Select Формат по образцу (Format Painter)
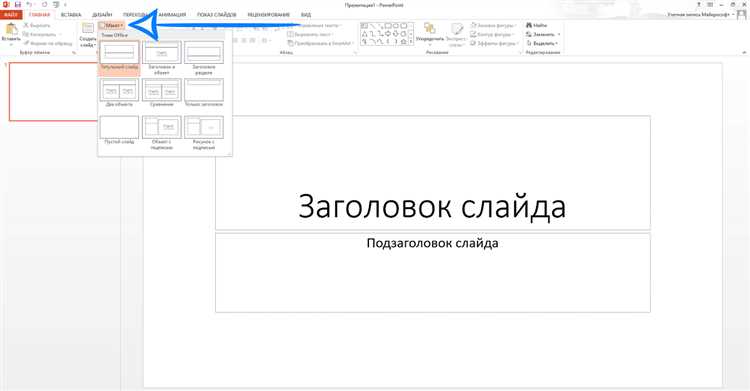 48,43
